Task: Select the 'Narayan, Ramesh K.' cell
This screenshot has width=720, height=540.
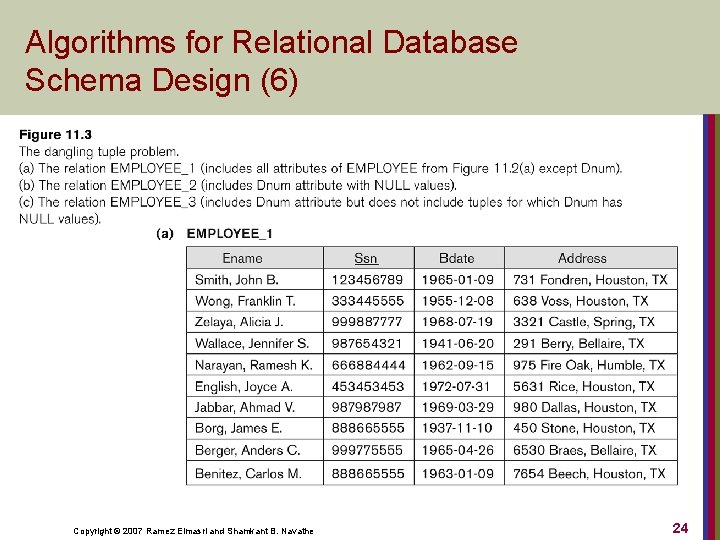Action: [x=253, y=365]
